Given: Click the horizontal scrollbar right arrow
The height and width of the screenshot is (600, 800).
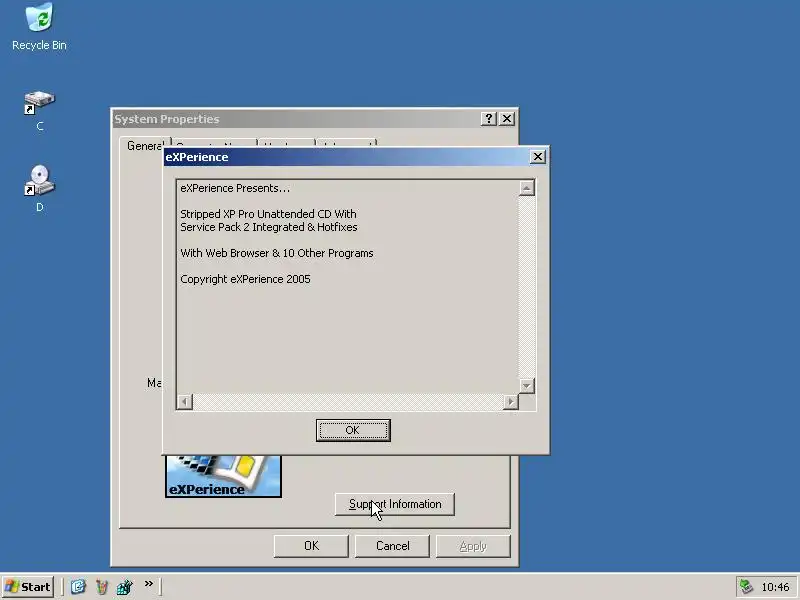Looking at the screenshot, I should 511,402.
